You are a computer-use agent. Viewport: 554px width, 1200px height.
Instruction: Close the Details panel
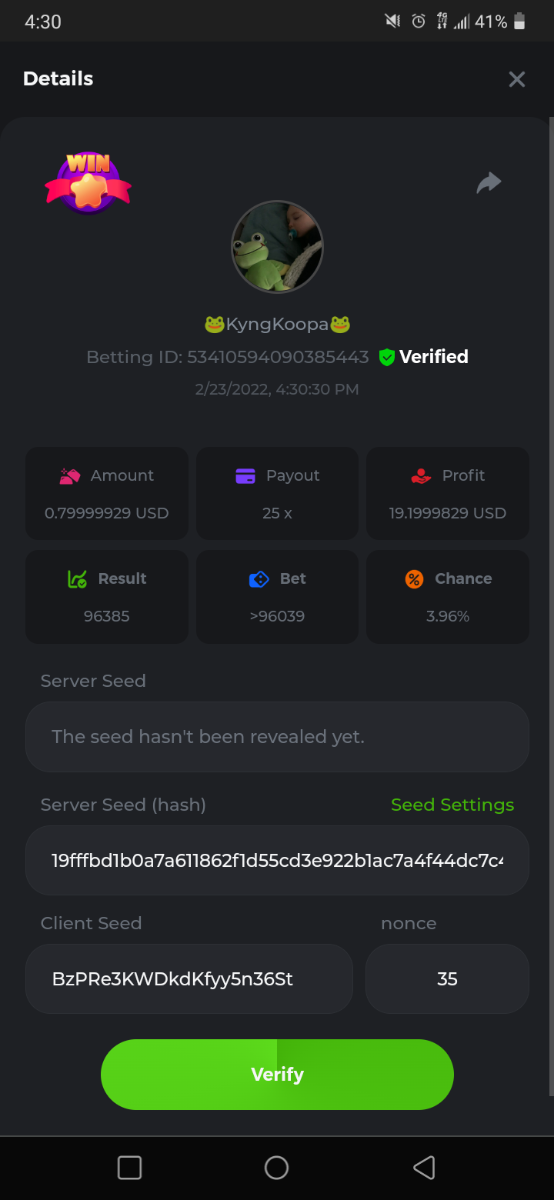tap(517, 79)
